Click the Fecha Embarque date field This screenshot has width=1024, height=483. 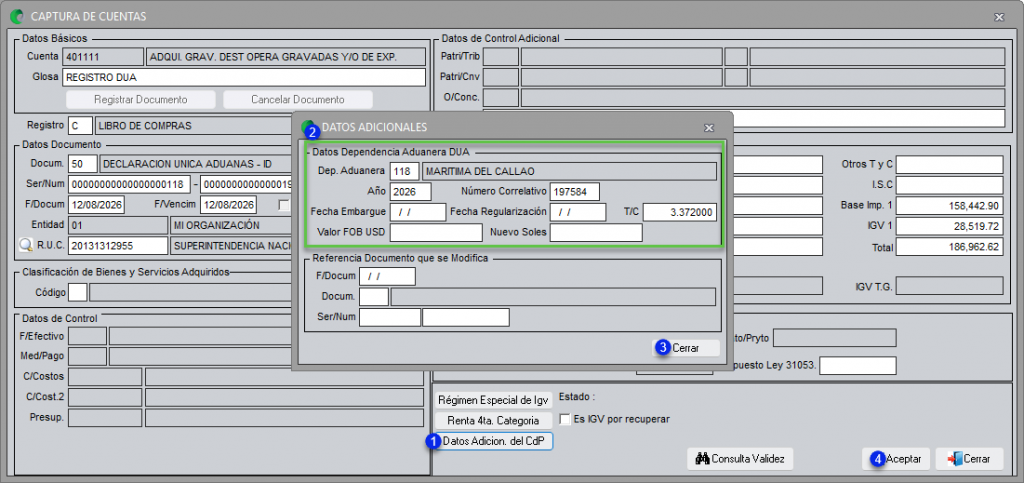click(418, 213)
